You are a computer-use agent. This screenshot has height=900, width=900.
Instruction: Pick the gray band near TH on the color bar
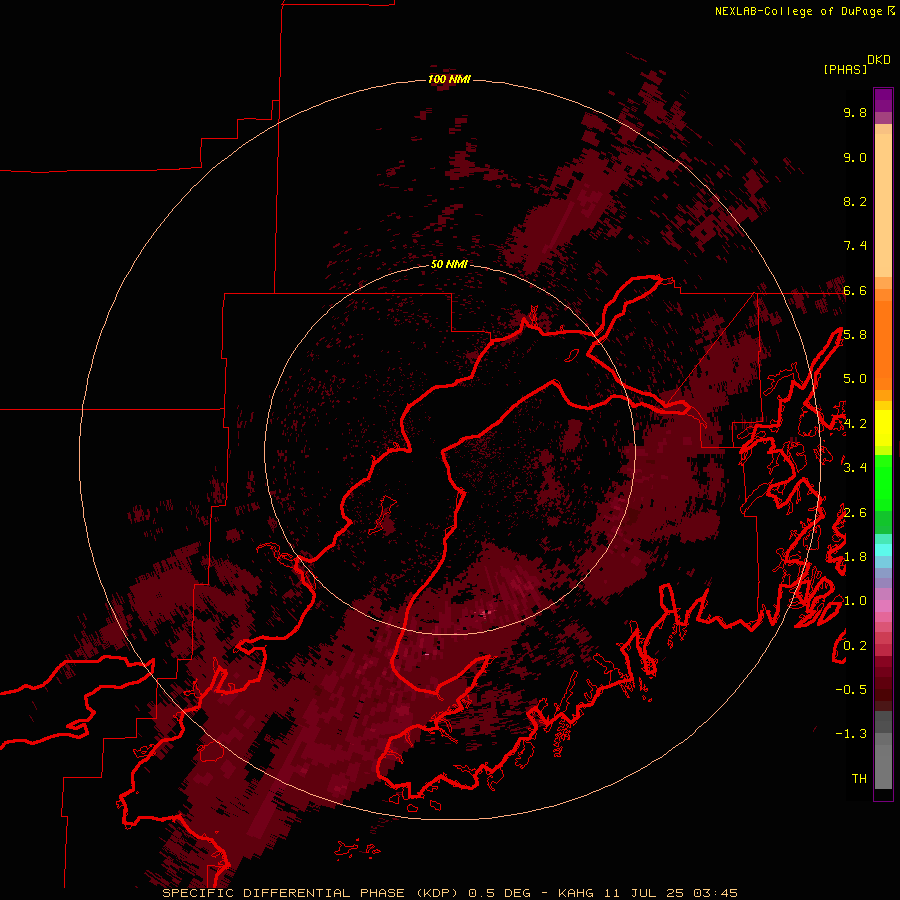[x=883, y=767]
